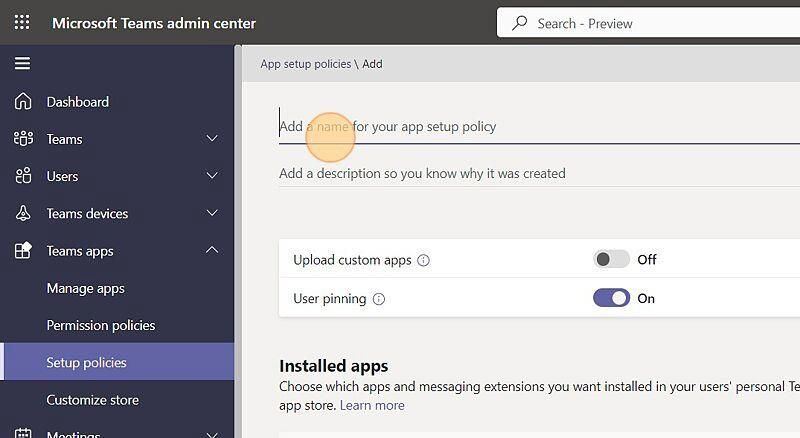Viewport: 800px width, 438px height.
Task: Click the Teams apps icon
Action: [23, 251]
